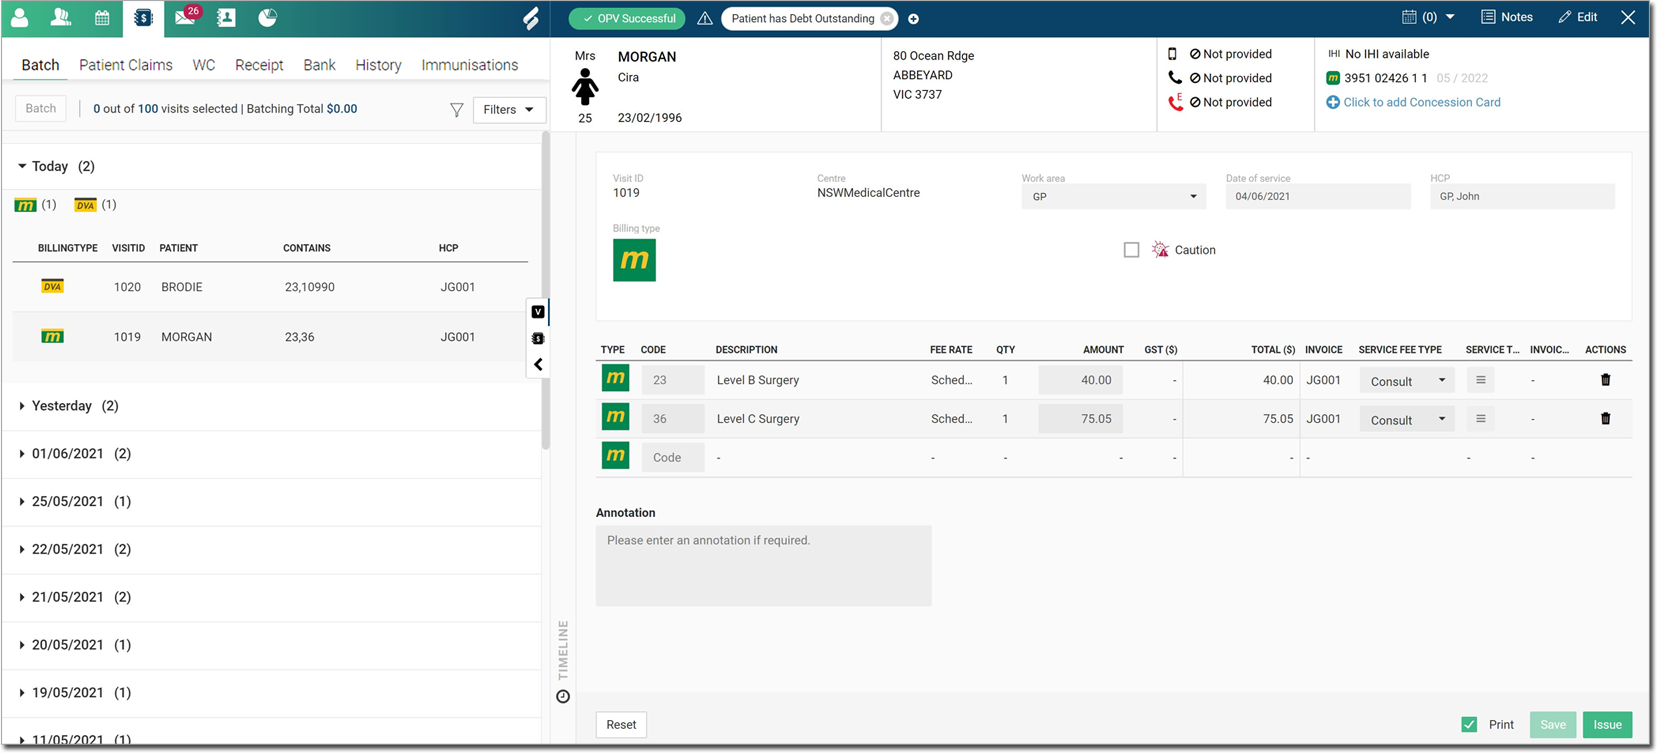Open the contact card icon in top bar
The height and width of the screenshot is (753, 1657).
coord(226,18)
